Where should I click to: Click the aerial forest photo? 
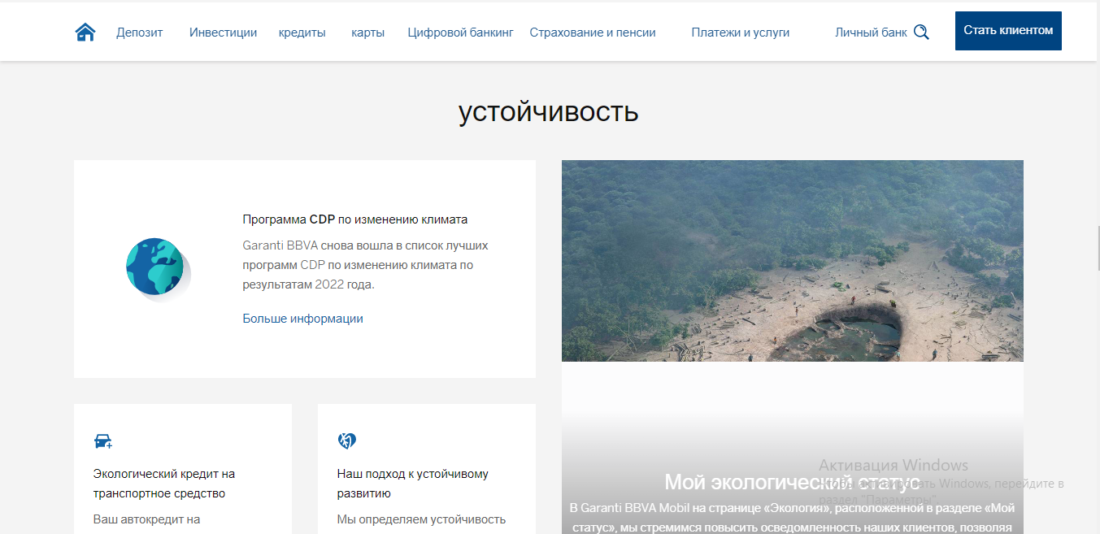[792, 260]
